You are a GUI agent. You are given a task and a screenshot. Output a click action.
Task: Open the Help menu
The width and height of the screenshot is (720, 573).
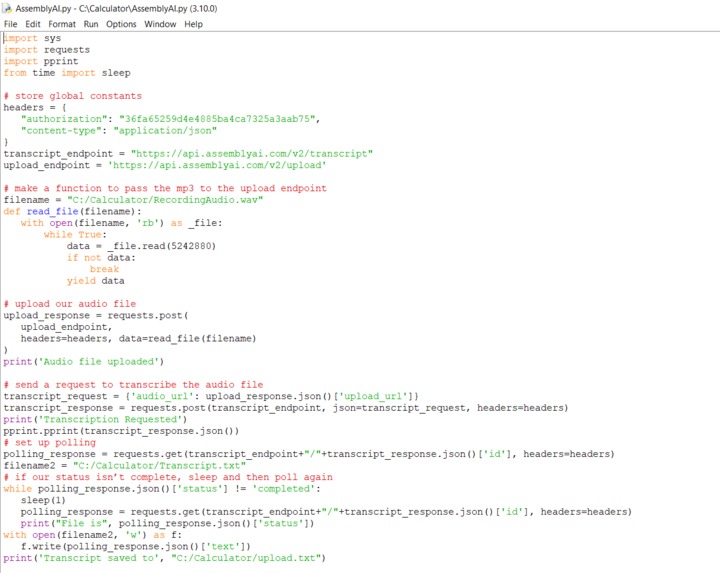tap(193, 24)
